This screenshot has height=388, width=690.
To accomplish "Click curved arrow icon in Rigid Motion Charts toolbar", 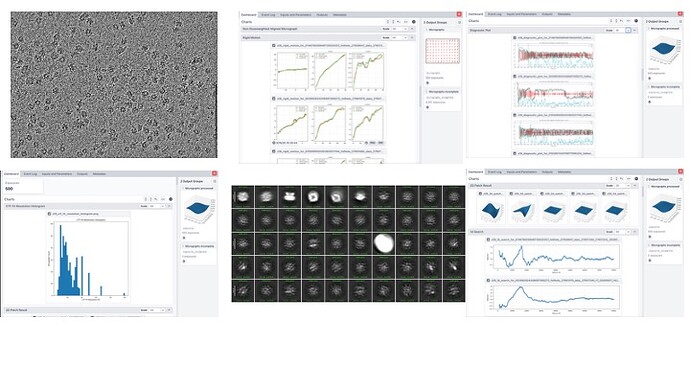I will pos(399,22).
